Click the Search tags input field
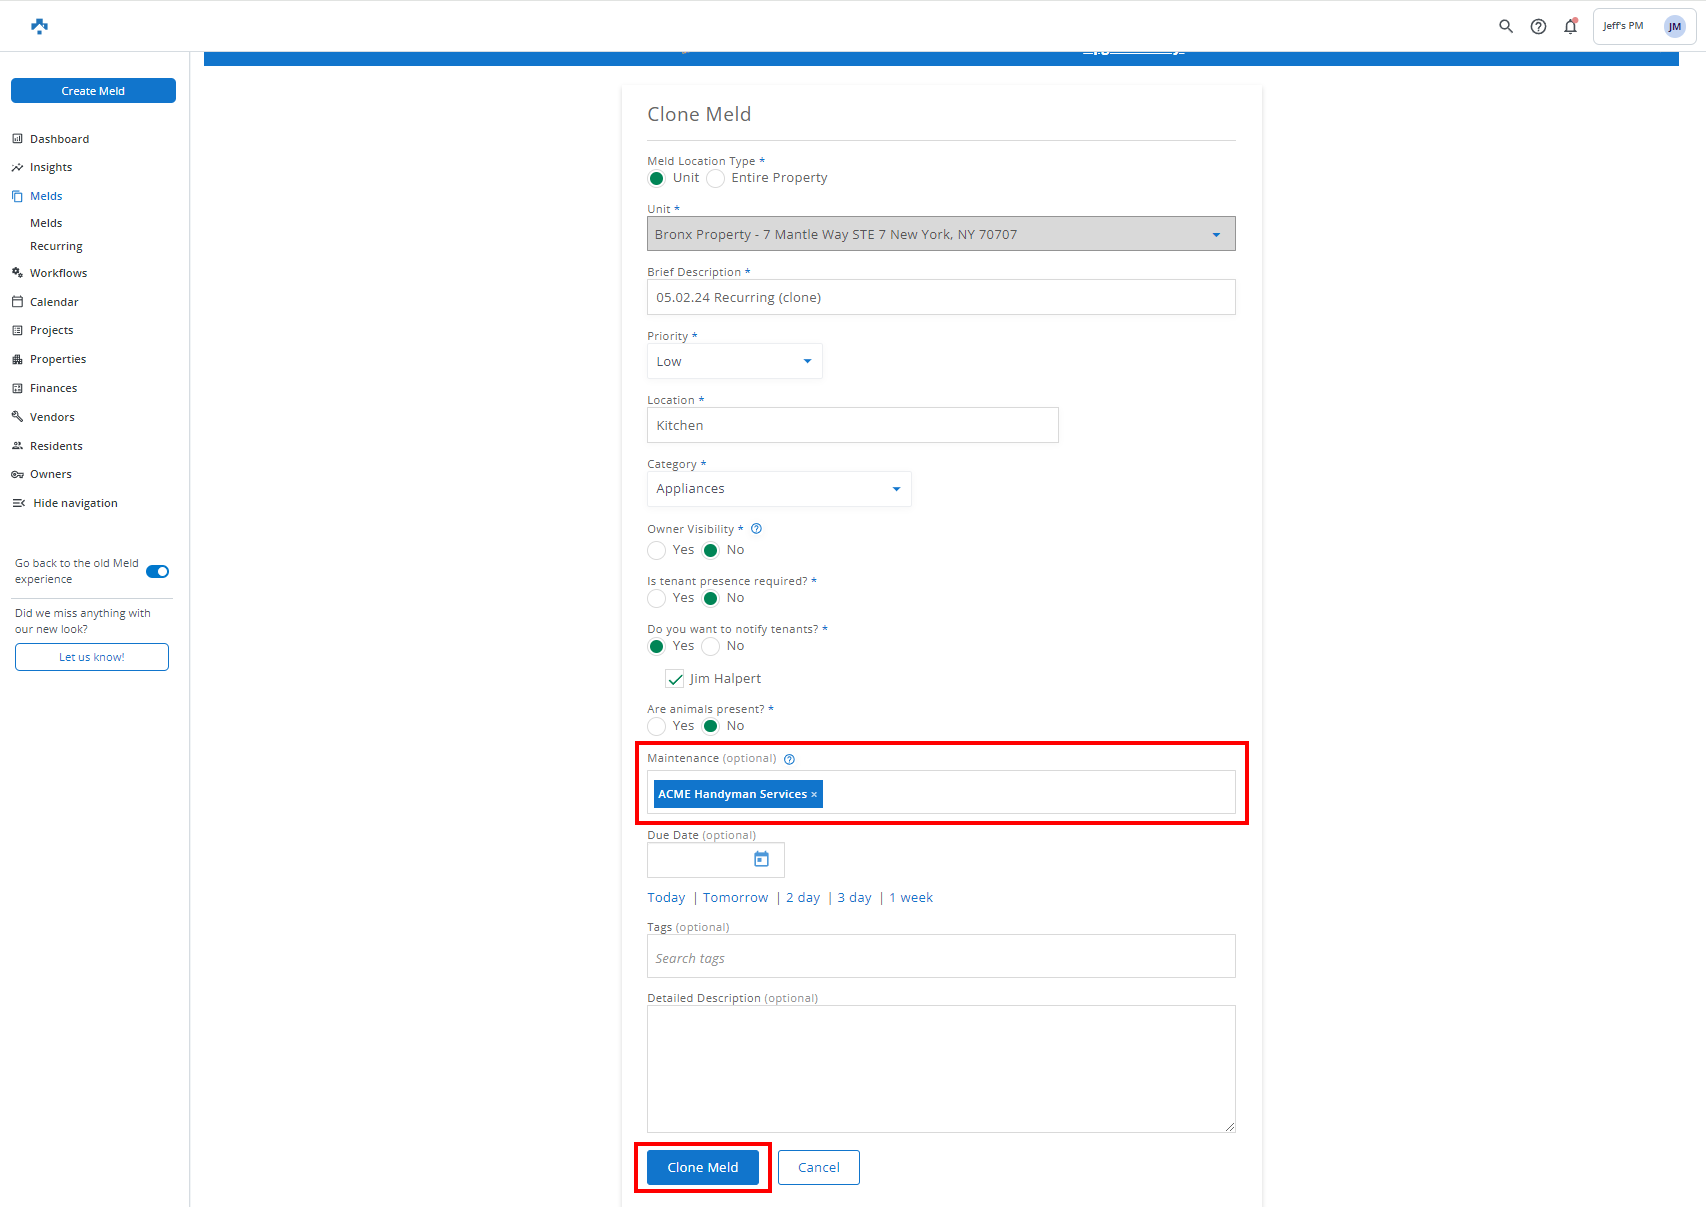The height and width of the screenshot is (1214, 1706). [940, 957]
